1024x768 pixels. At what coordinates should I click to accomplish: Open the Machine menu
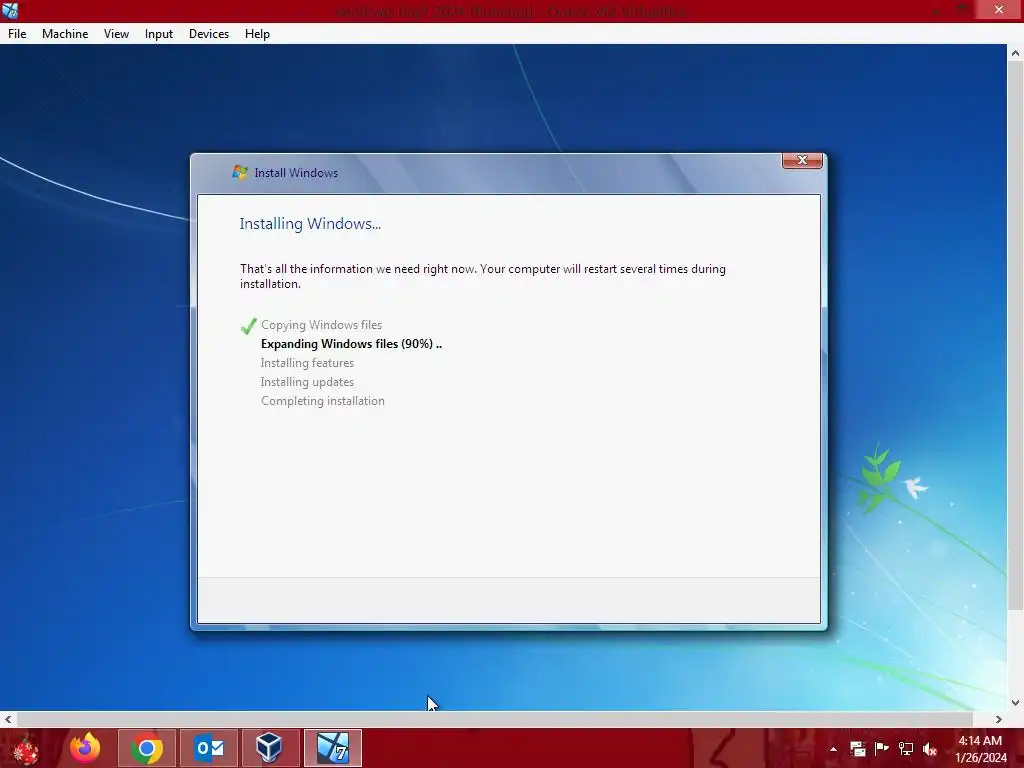point(65,34)
